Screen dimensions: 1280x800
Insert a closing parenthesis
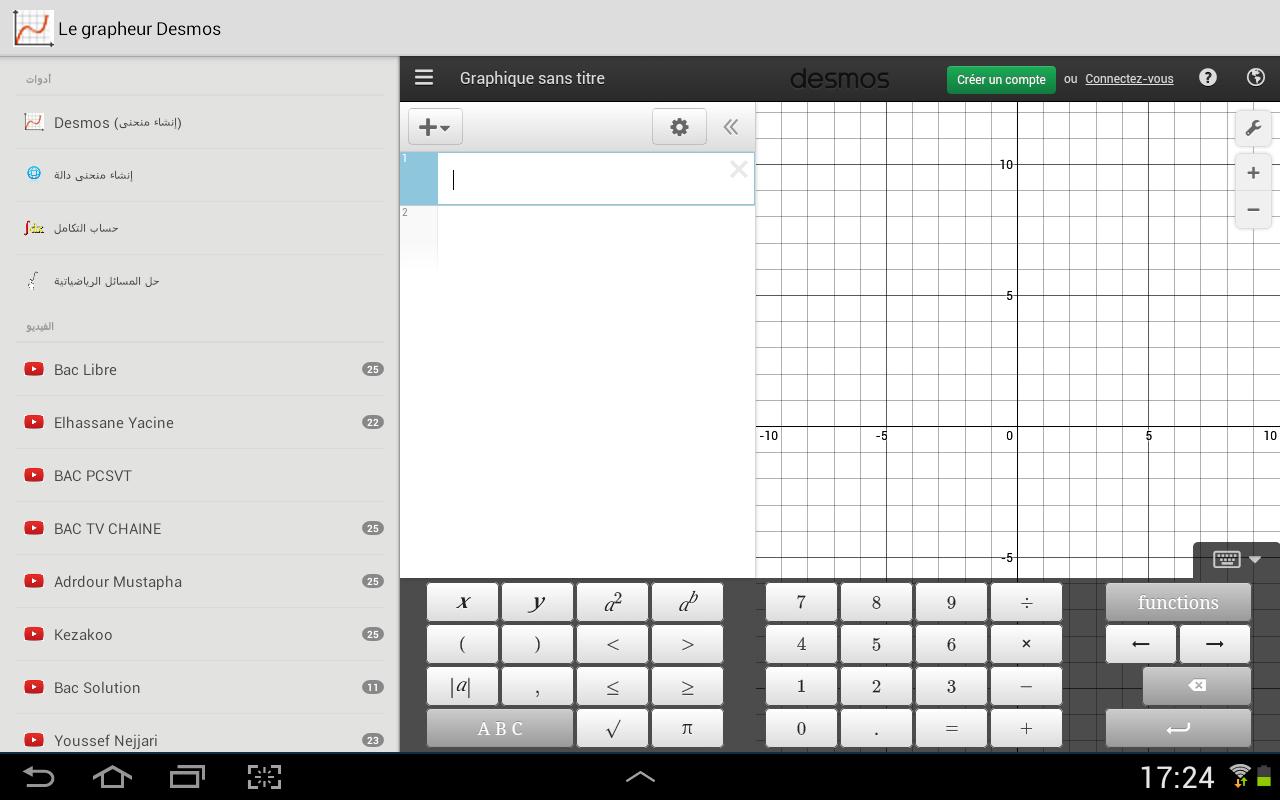pyautogui.click(x=537, y=644)
